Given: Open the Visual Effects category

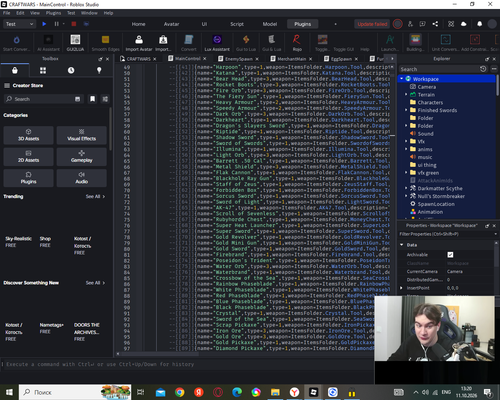Looking at the screenshot, I should (82, 135).
